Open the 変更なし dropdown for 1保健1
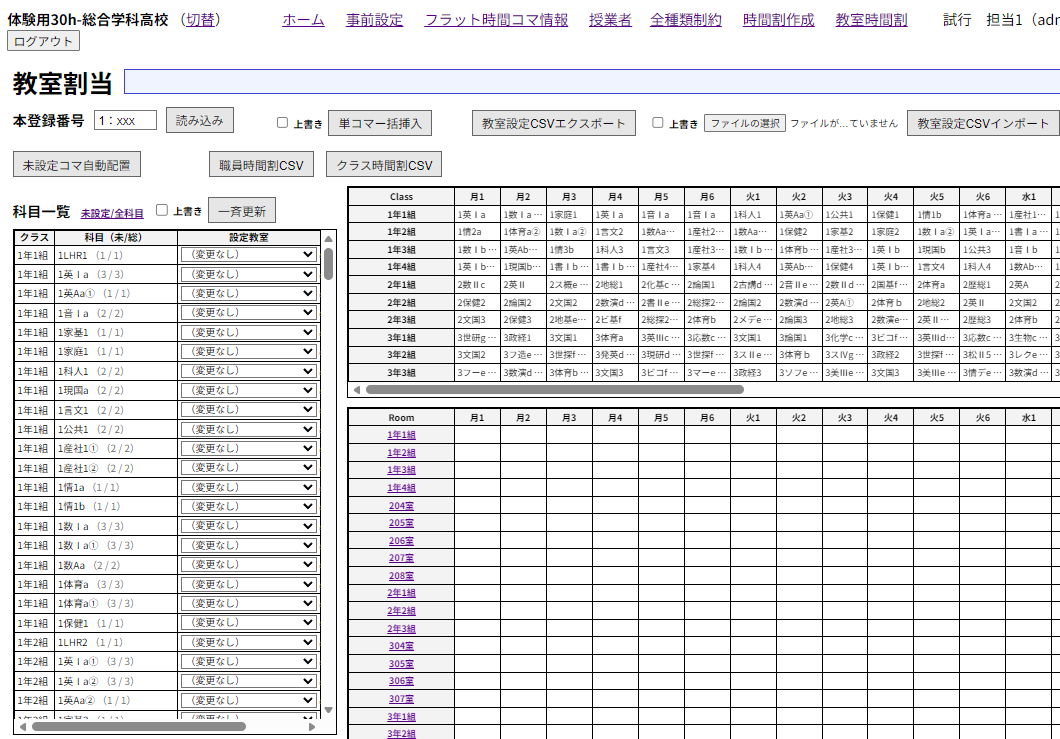 [248, 622]
